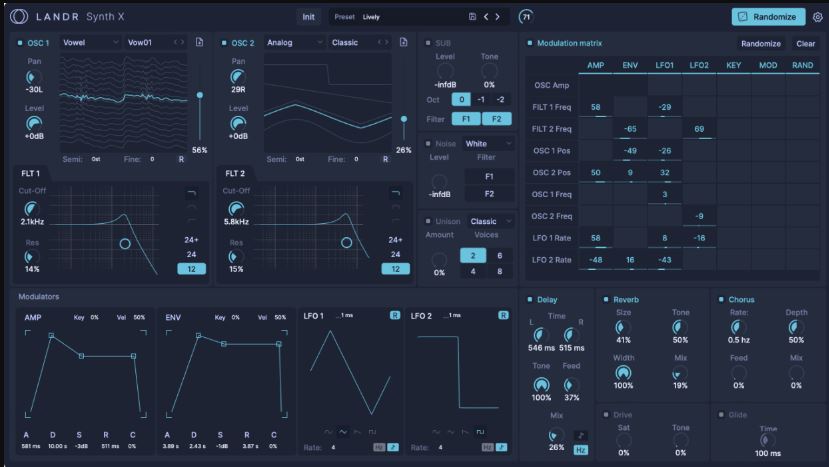Enable the Glide section
Image resolution: width=829 pixels, height=467 pixels.
(x=721, y=415)
